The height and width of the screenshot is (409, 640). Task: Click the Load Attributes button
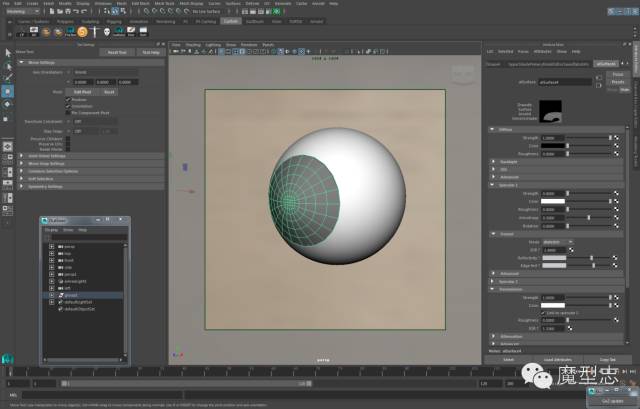click(x=558, y=360)
